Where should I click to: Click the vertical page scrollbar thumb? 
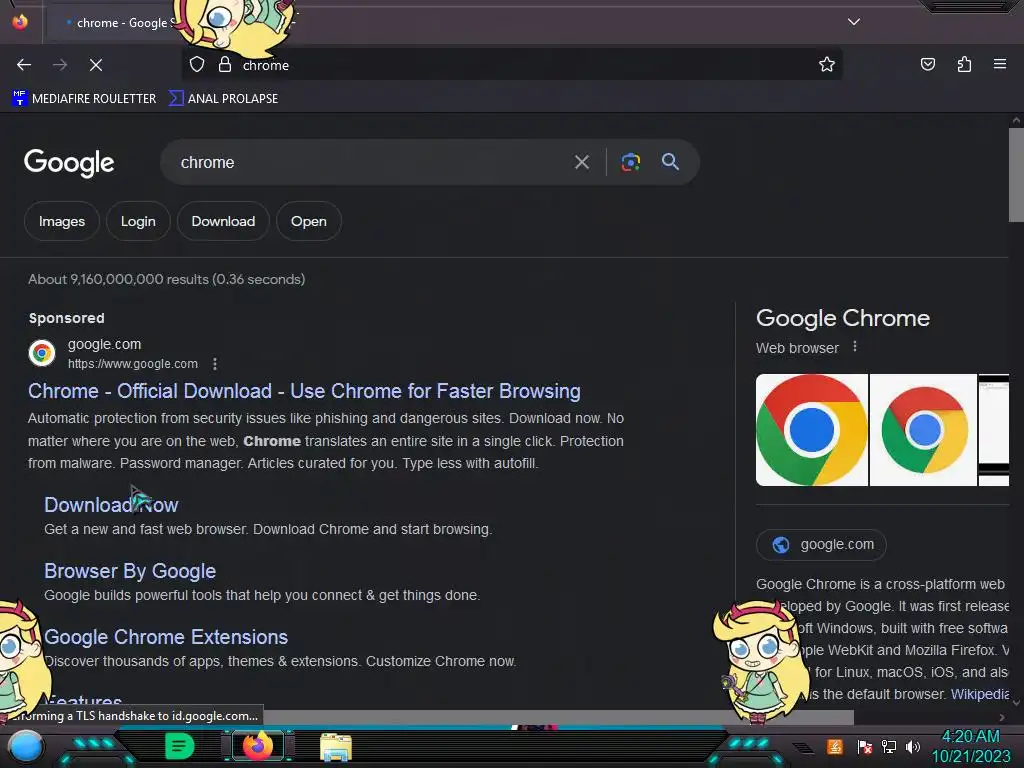coord(1016,175)
